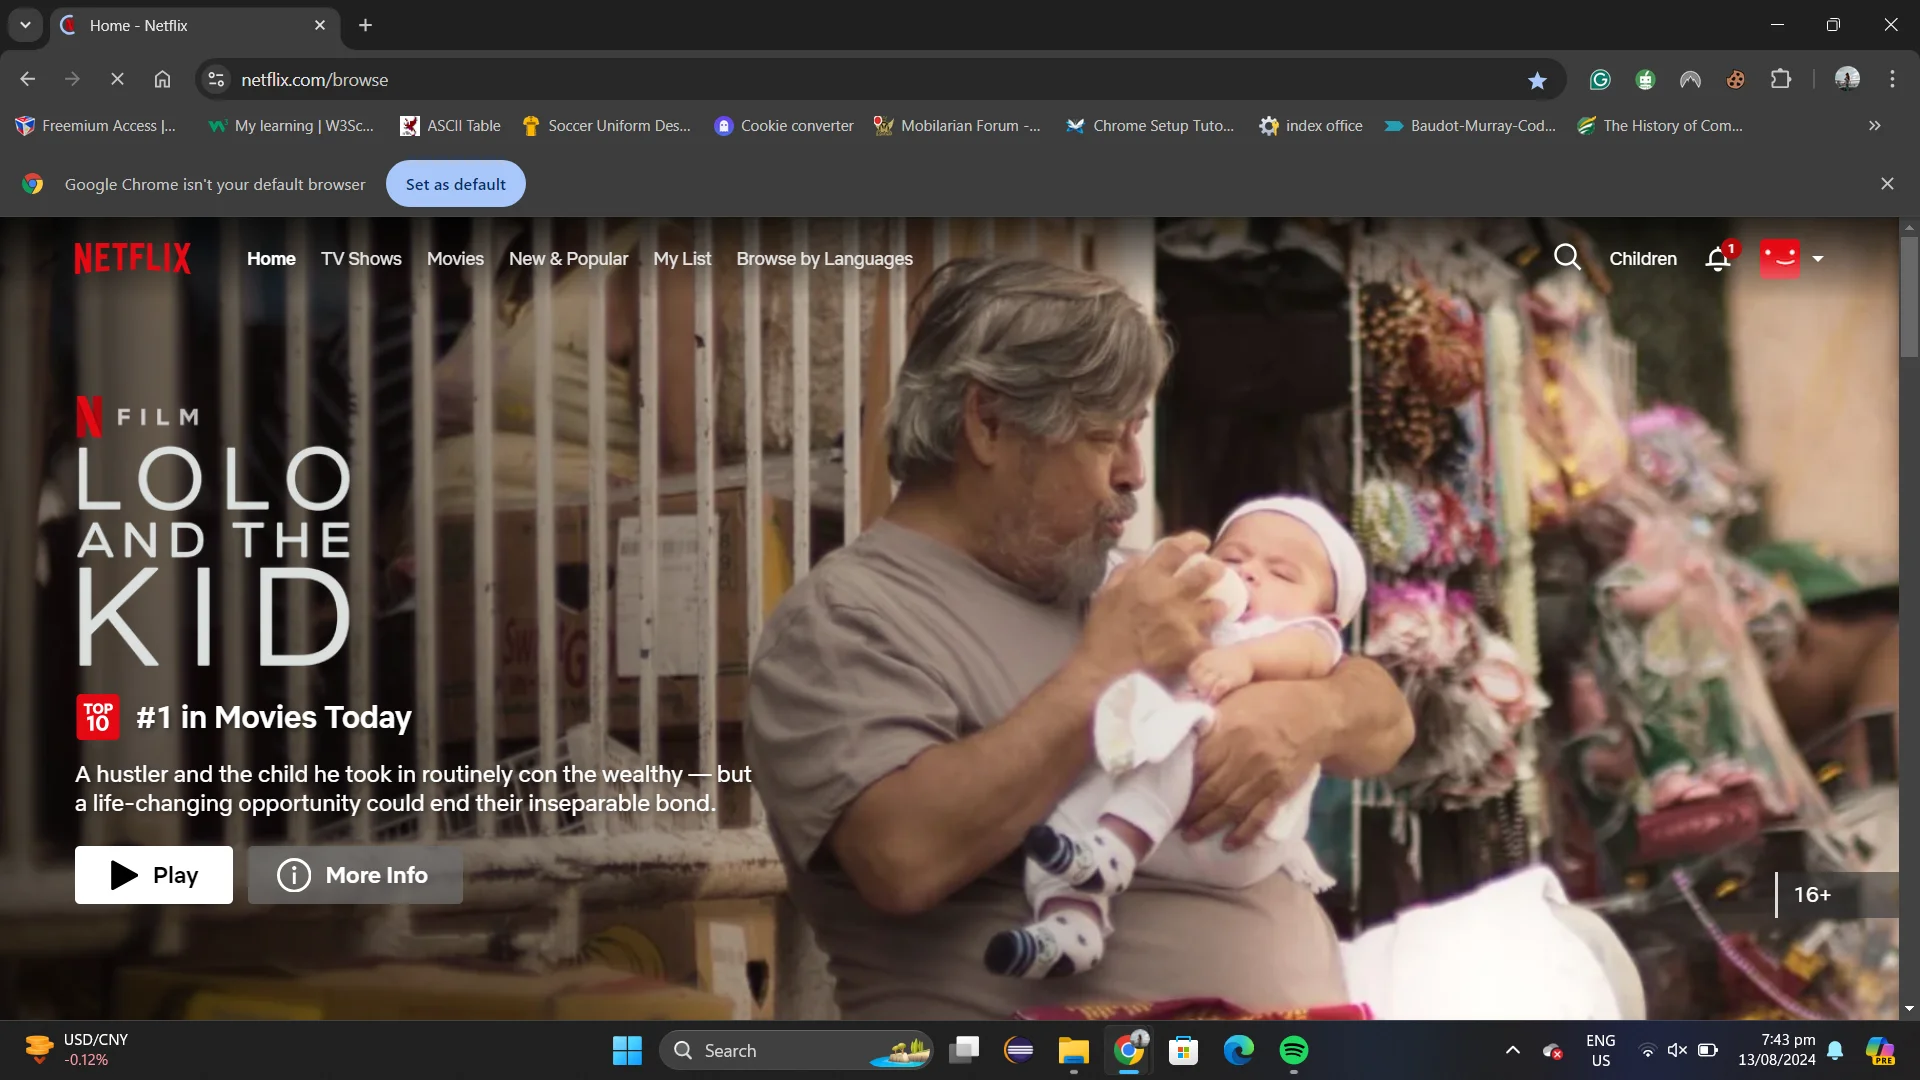The width and height of the screenshot is (1920, 1080).
Task: Set Chrome as default browser
Action: click(x=455, y=184)
